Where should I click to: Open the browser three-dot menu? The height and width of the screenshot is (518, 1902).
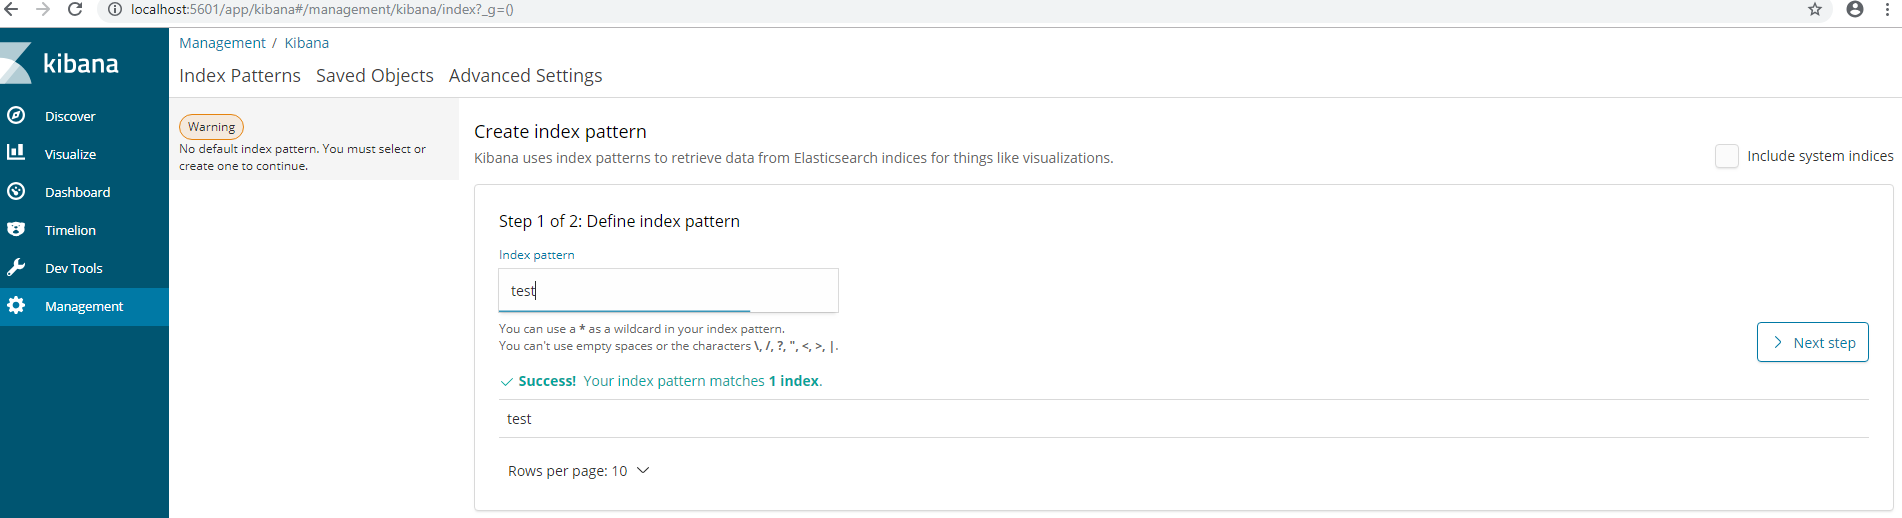coord(1887,9)
